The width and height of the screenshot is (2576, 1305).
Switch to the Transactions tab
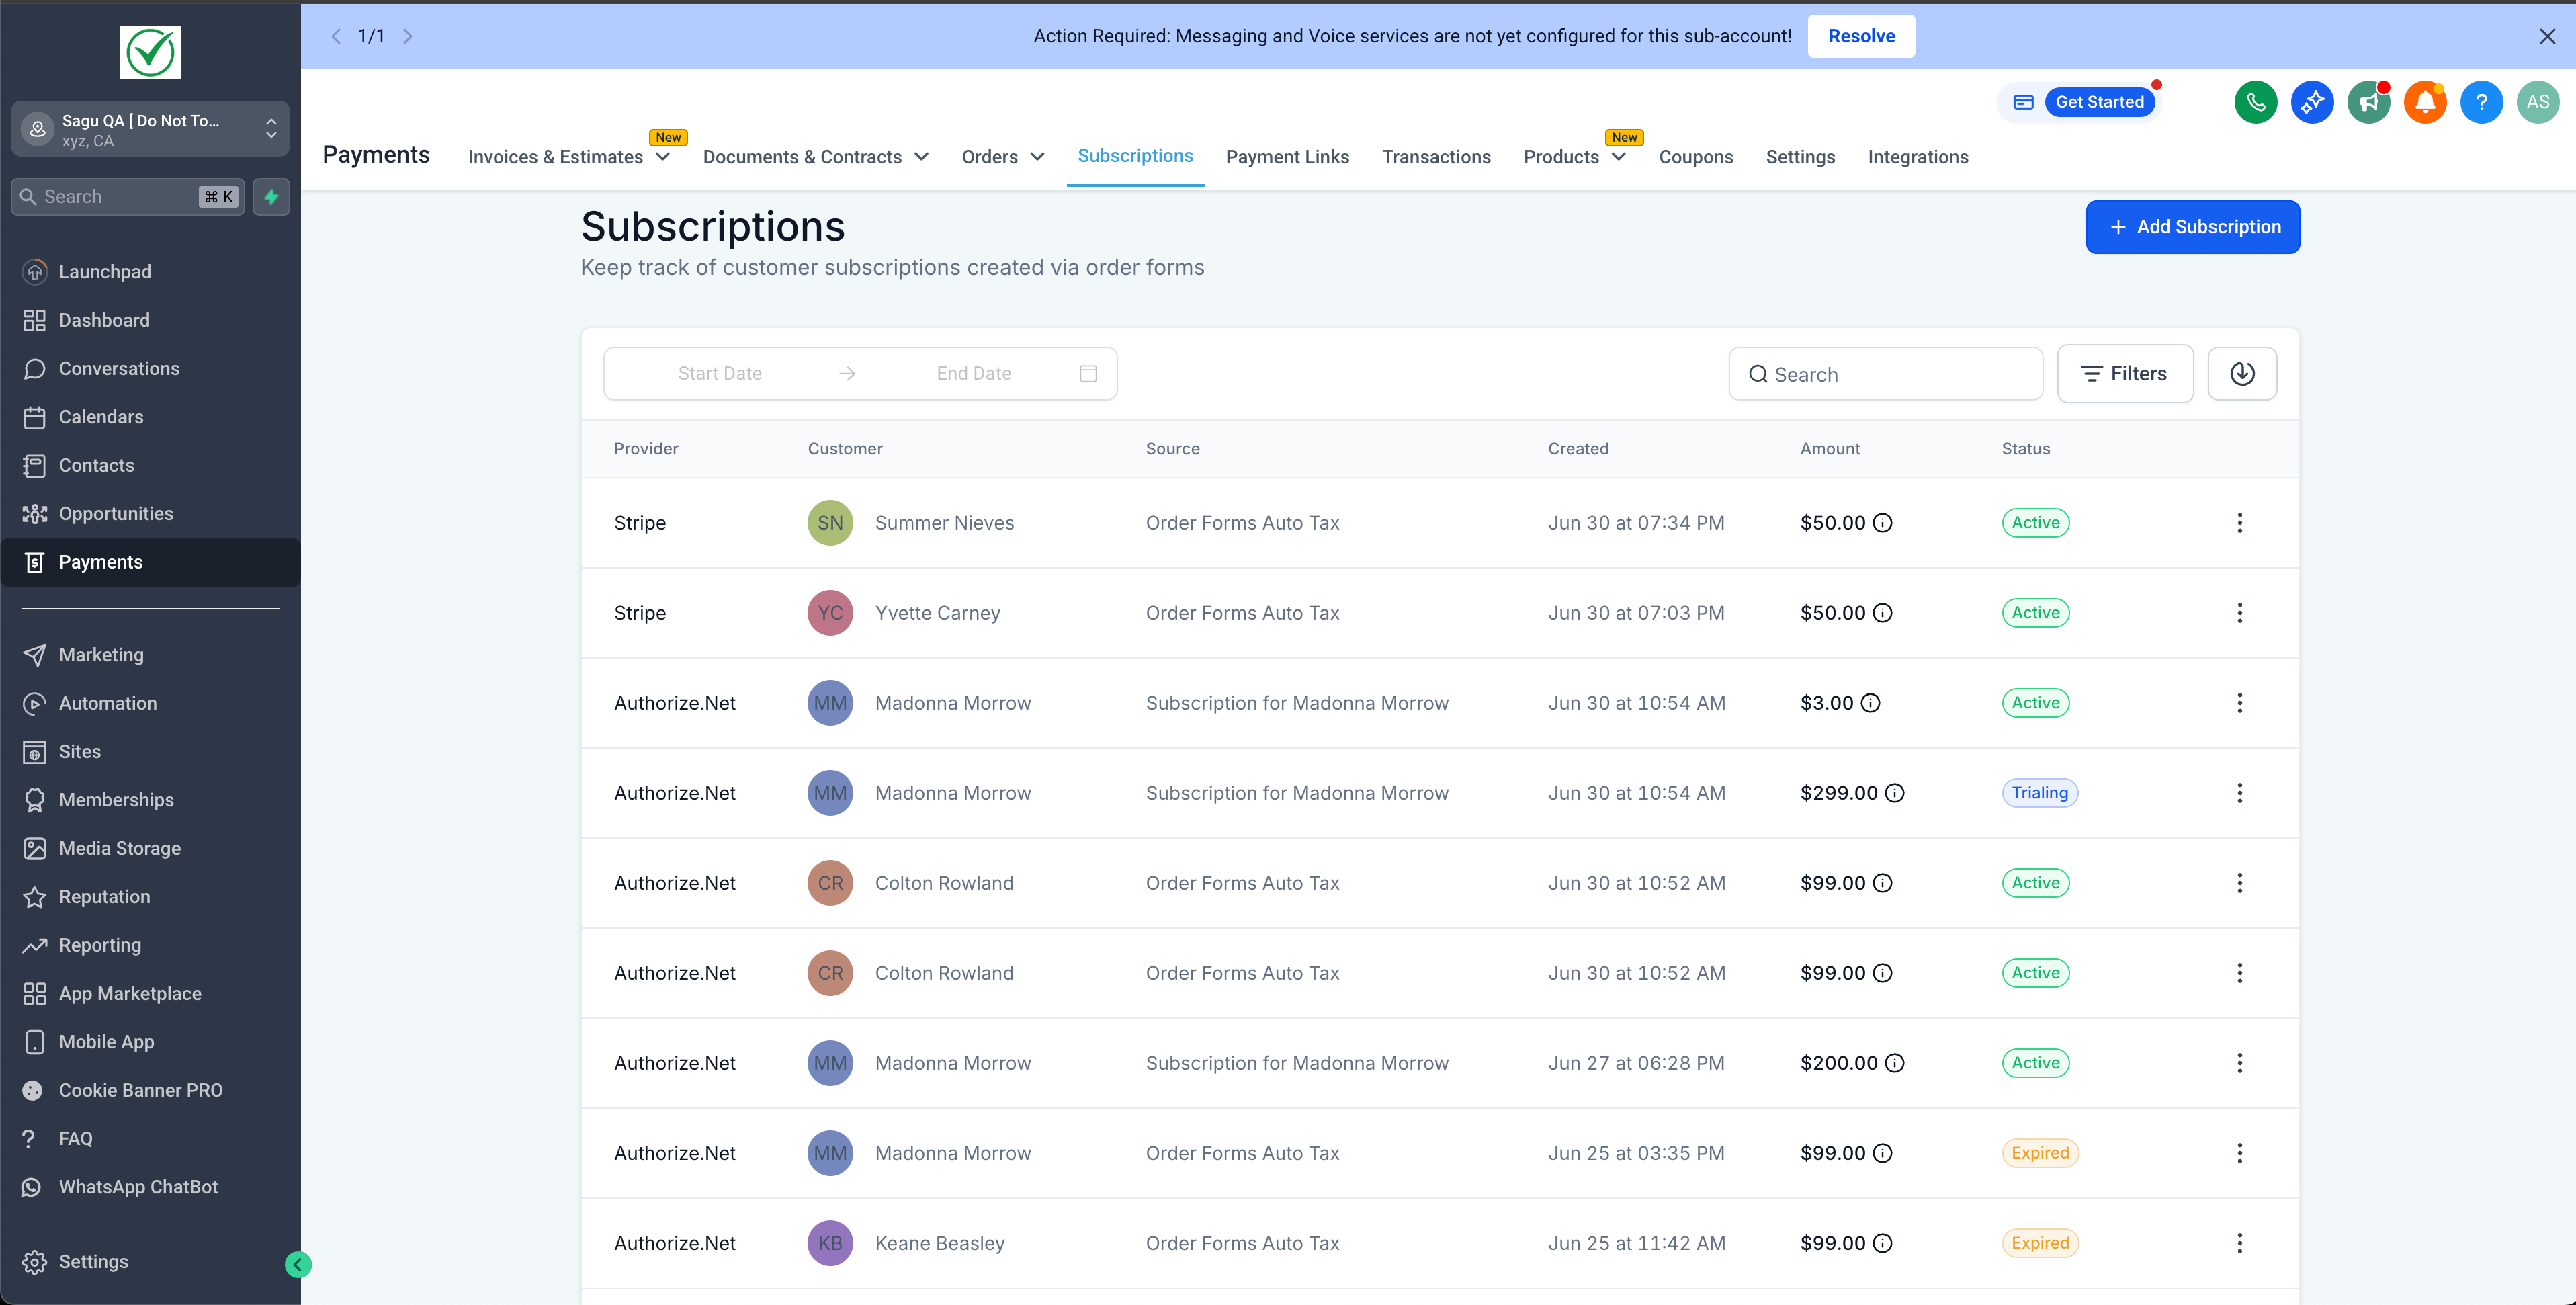[x=1435, y=157]
